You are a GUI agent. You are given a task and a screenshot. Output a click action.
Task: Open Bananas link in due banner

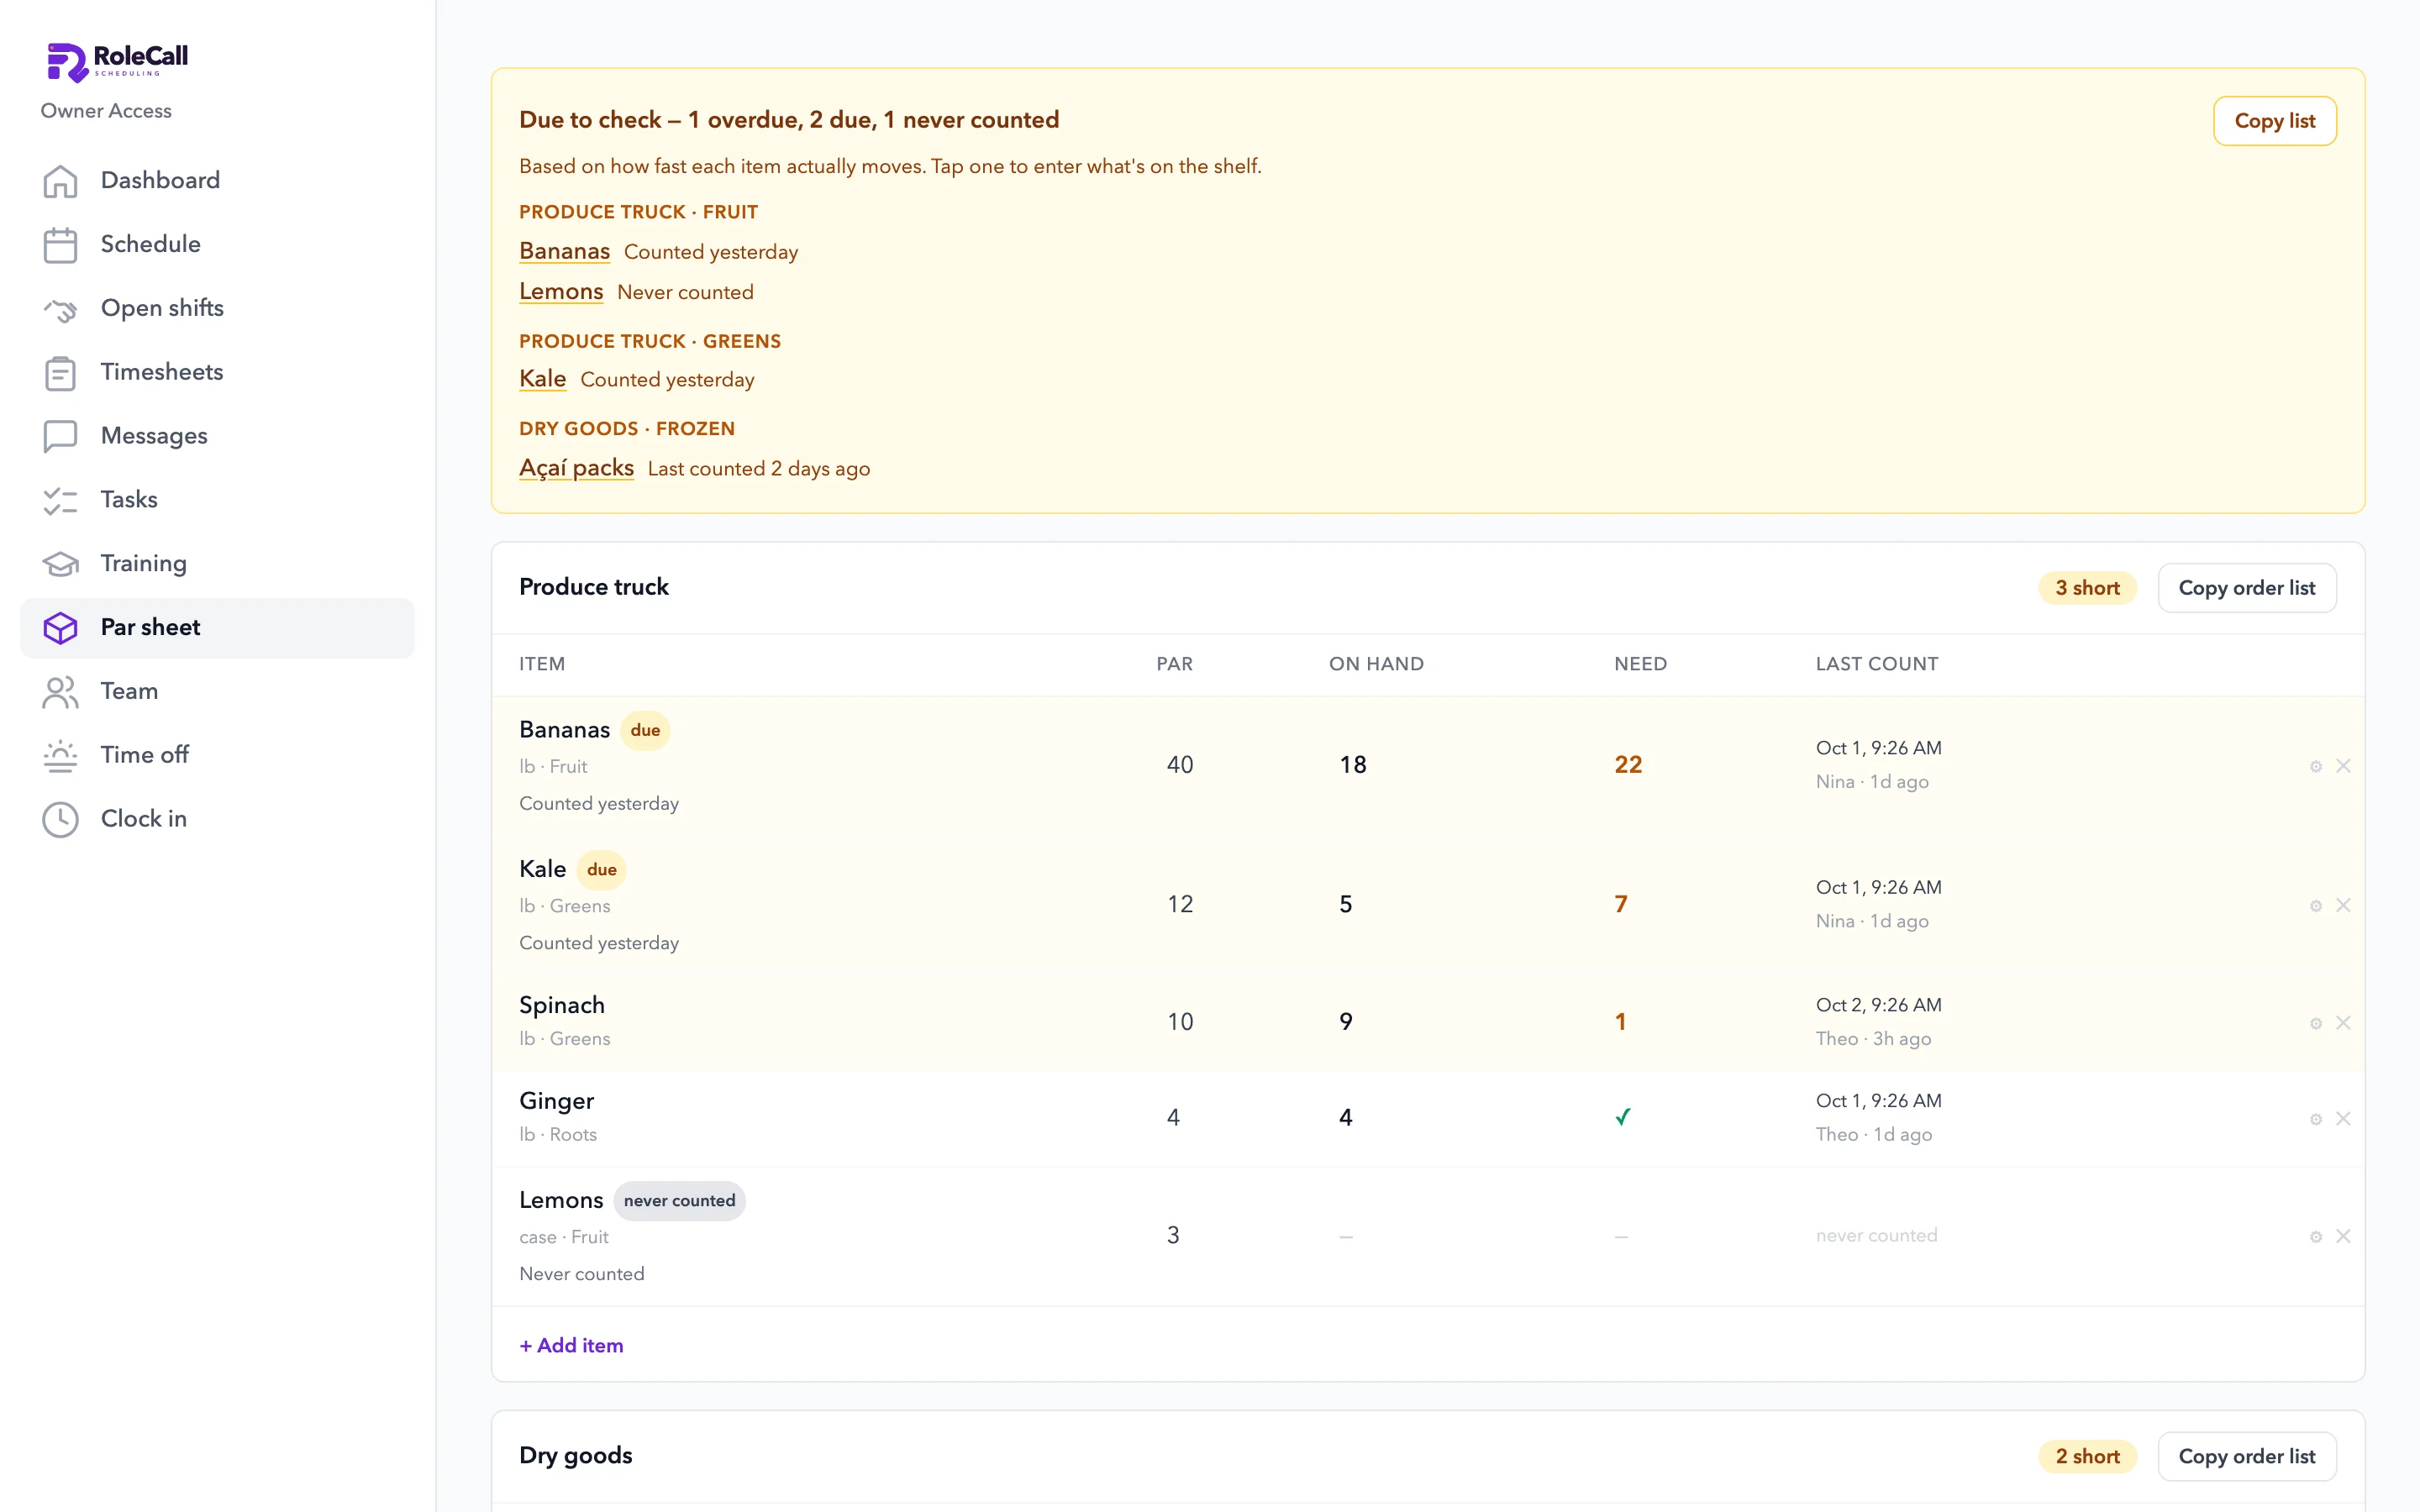(x=564, y=251)
